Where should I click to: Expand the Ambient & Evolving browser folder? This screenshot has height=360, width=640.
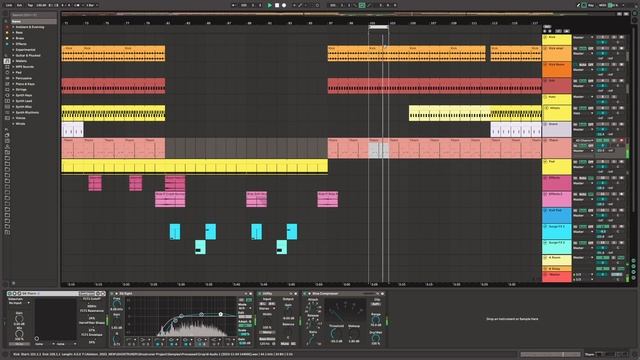[x=13, y=27]
